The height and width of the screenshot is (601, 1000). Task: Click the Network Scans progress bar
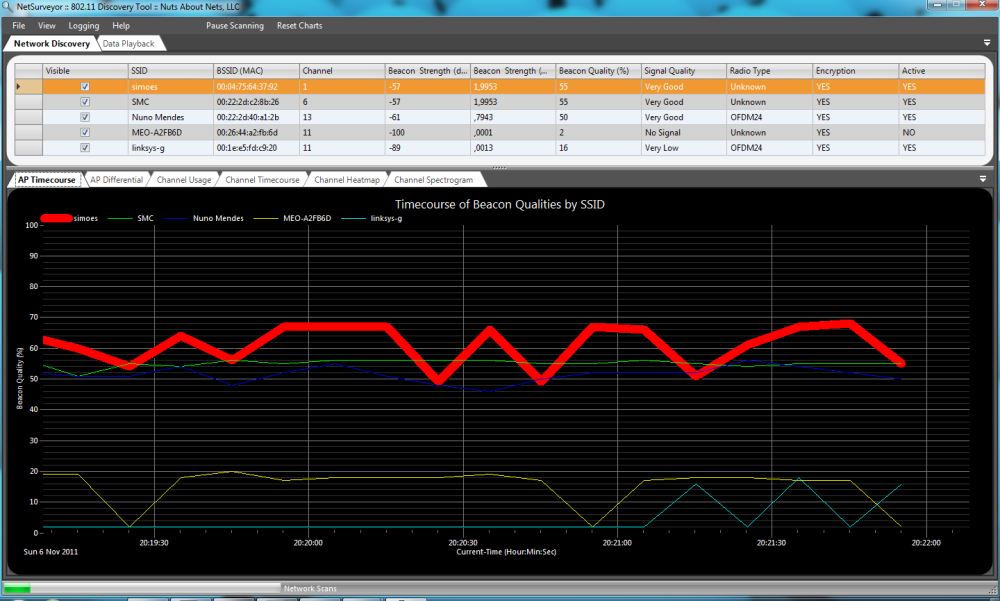(142, 588)
